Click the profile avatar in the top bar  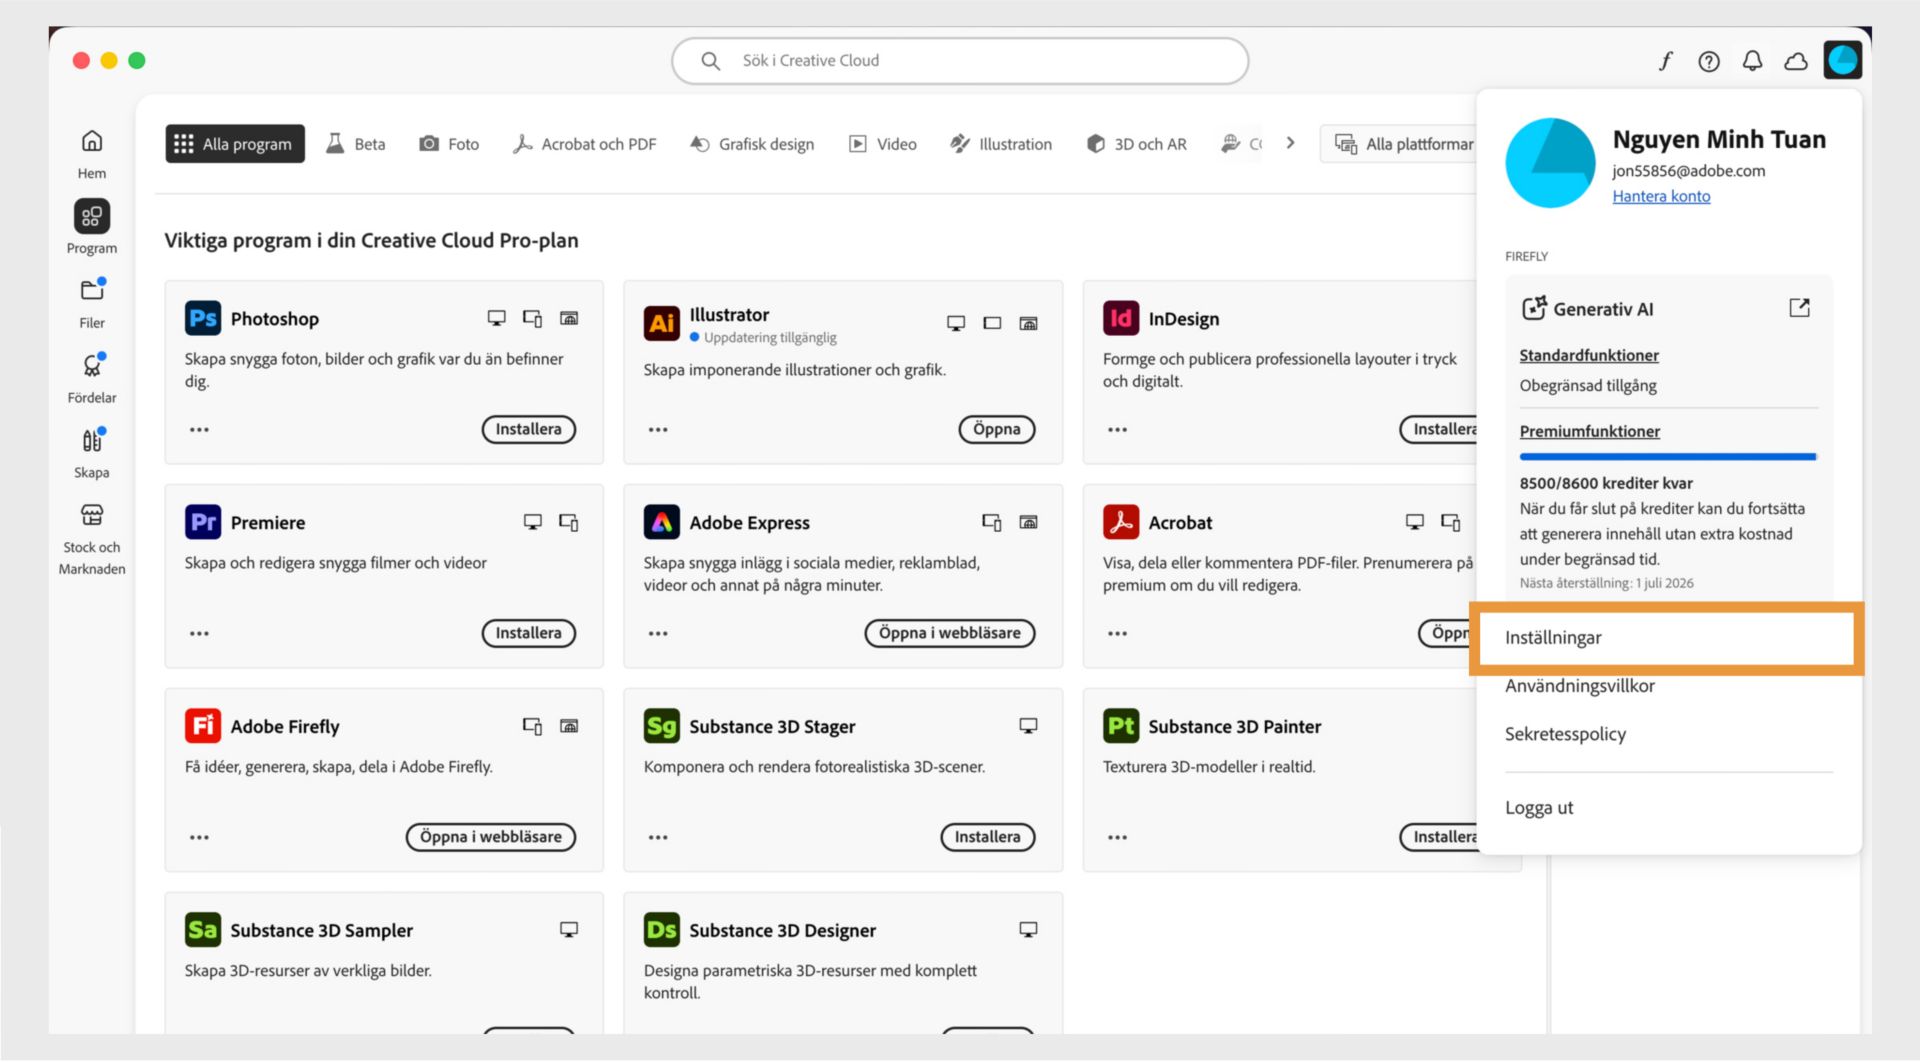click(1842, 60)
